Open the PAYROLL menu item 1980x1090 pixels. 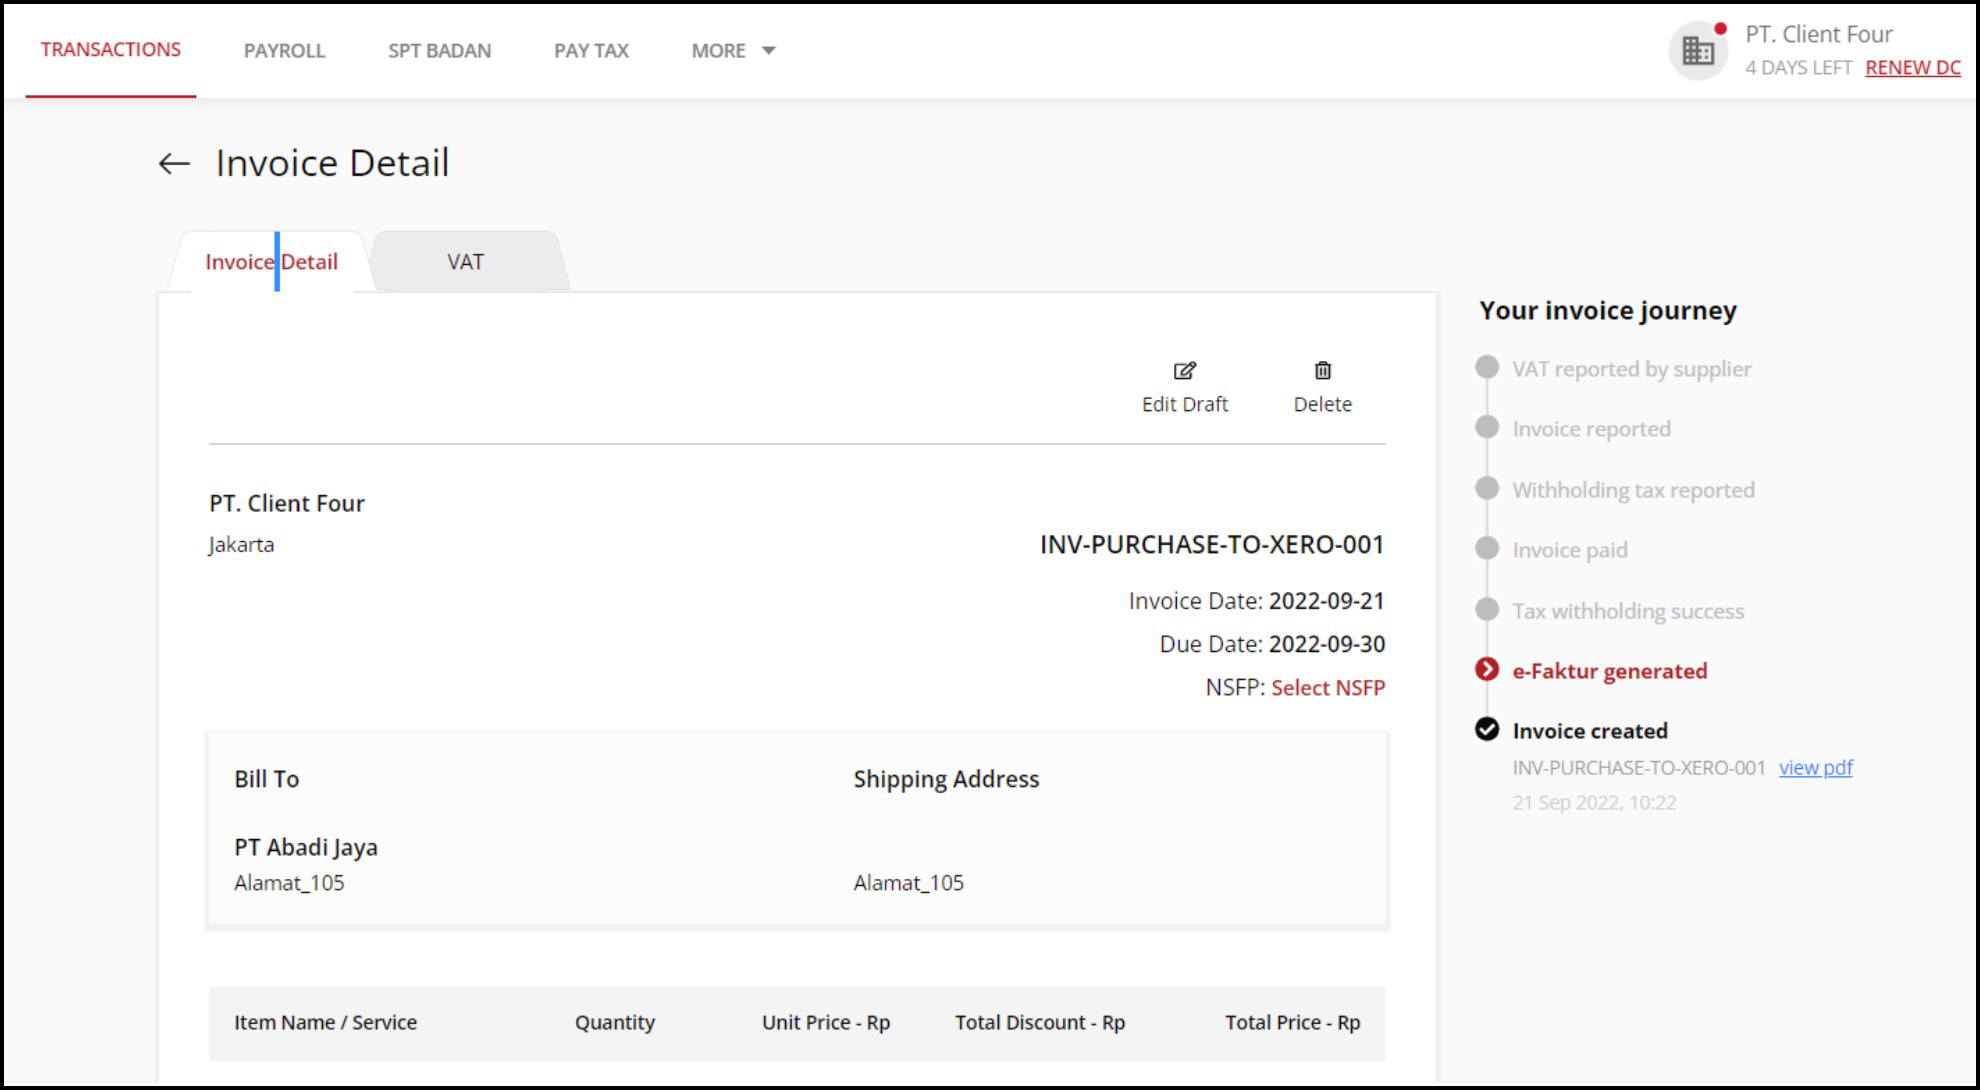pos(284,51)
